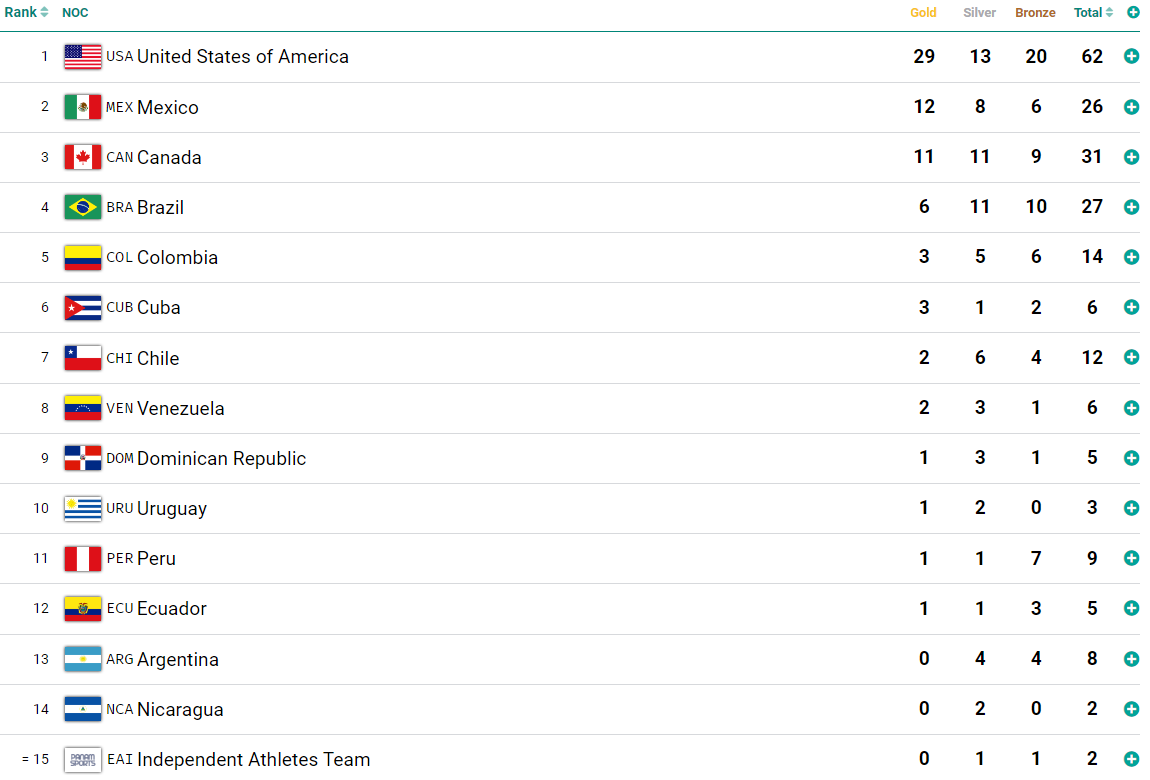Click the Brazil flag icon
The height and width of the screenshot is (780, 1150).
click(83, 207)
